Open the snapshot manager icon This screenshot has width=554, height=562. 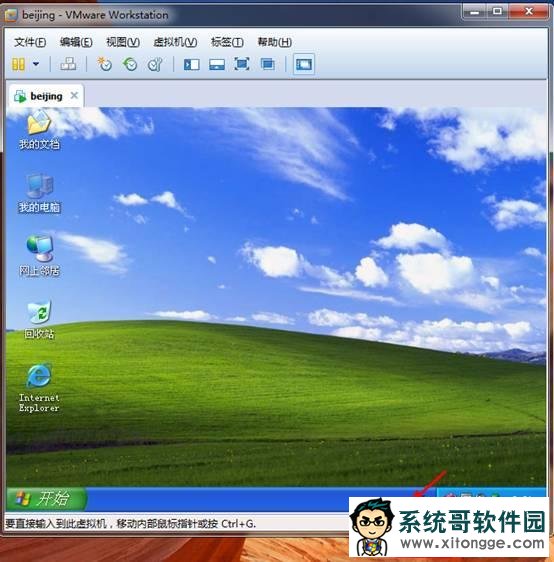(155, 65)
